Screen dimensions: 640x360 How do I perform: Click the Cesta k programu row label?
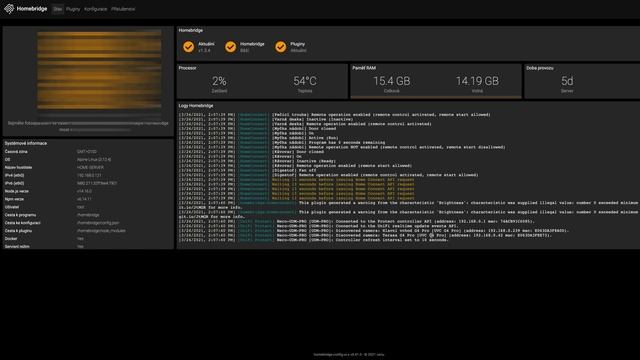pyautogui.click(x=20, y=215)
